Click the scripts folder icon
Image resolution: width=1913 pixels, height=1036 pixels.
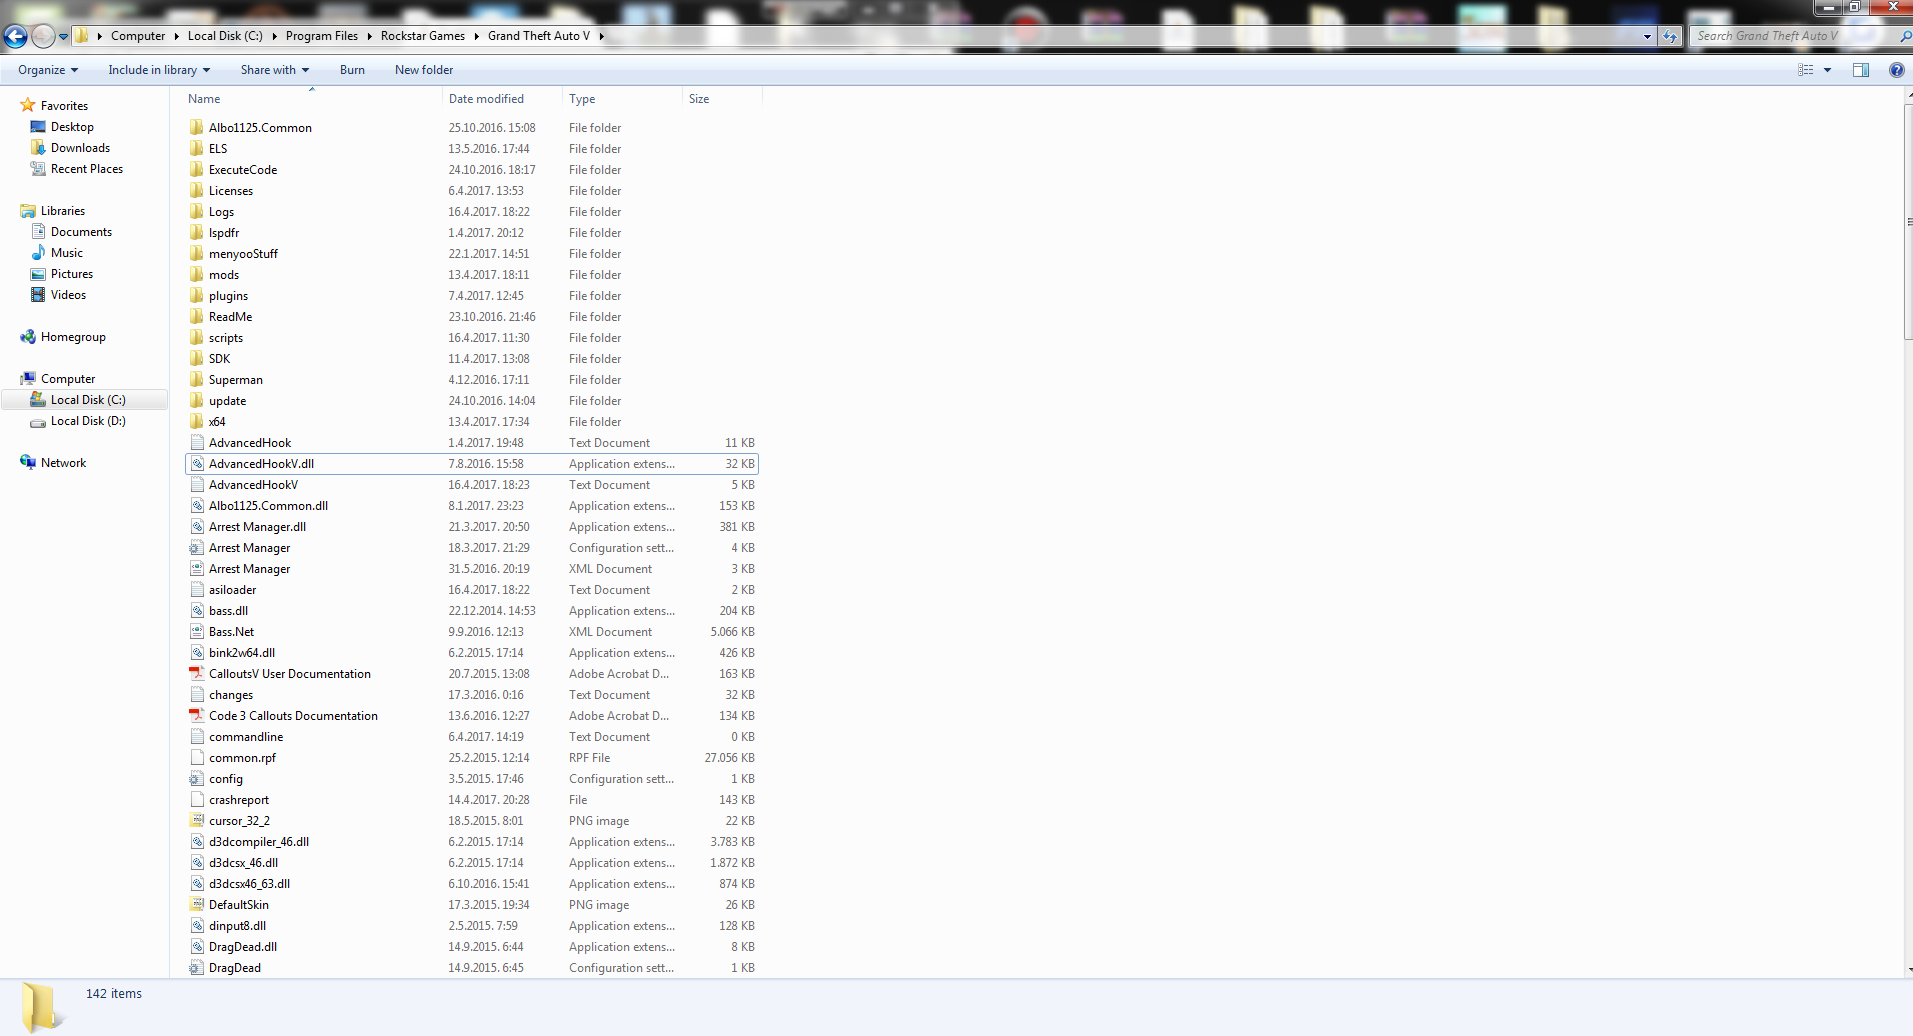pos(197,337)
